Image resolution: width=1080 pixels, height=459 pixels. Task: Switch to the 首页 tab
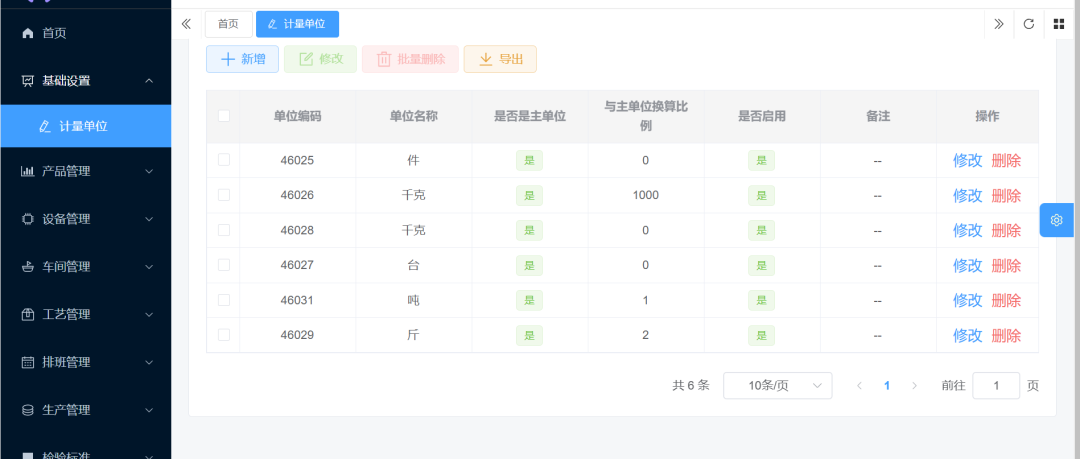click(x=228, y=24)
